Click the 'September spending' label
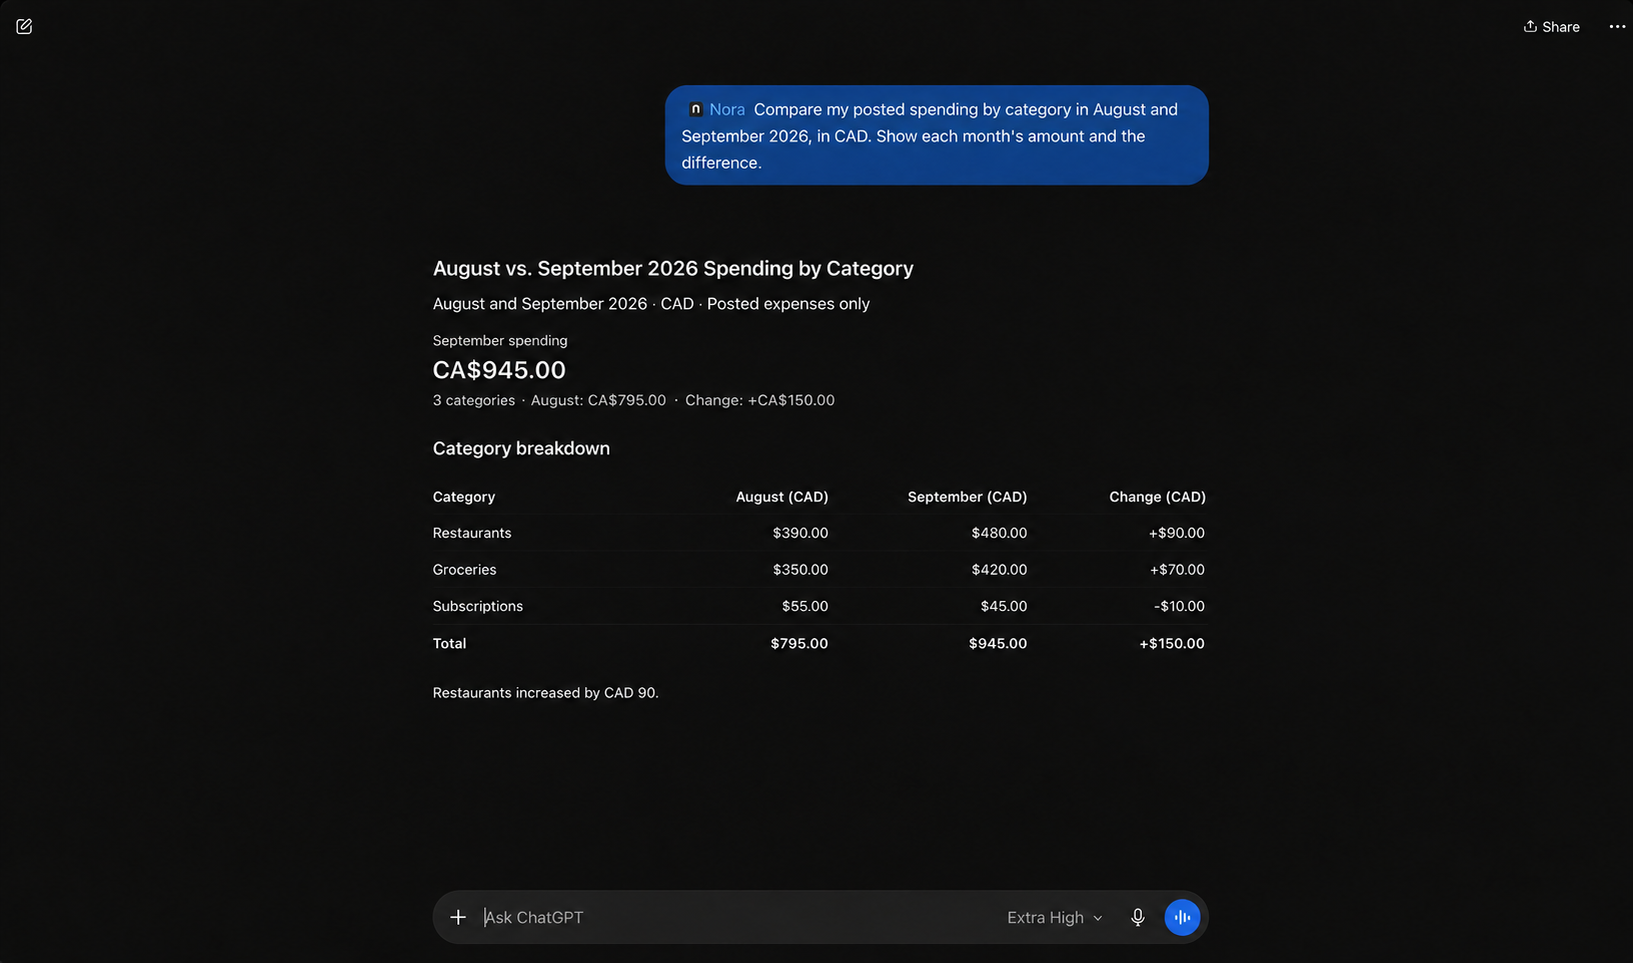 pos(500,341)
